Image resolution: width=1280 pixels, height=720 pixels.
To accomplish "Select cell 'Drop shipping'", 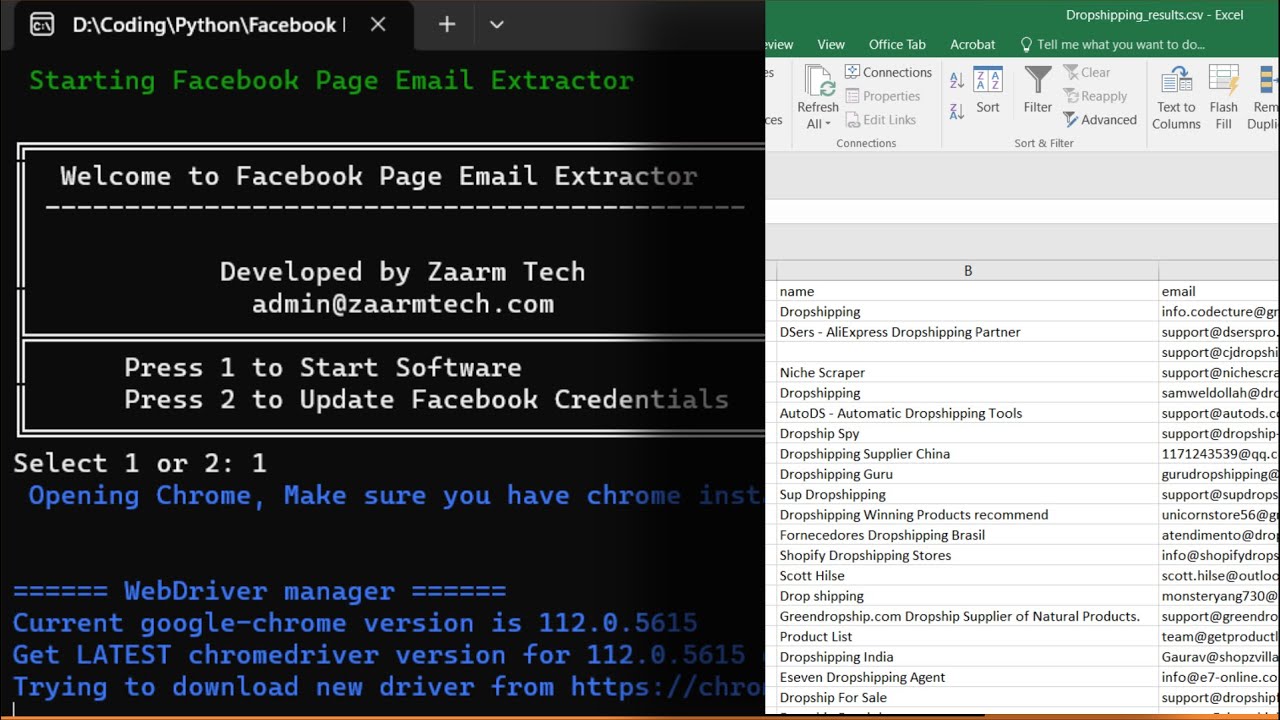I will [x=967, y=596].
